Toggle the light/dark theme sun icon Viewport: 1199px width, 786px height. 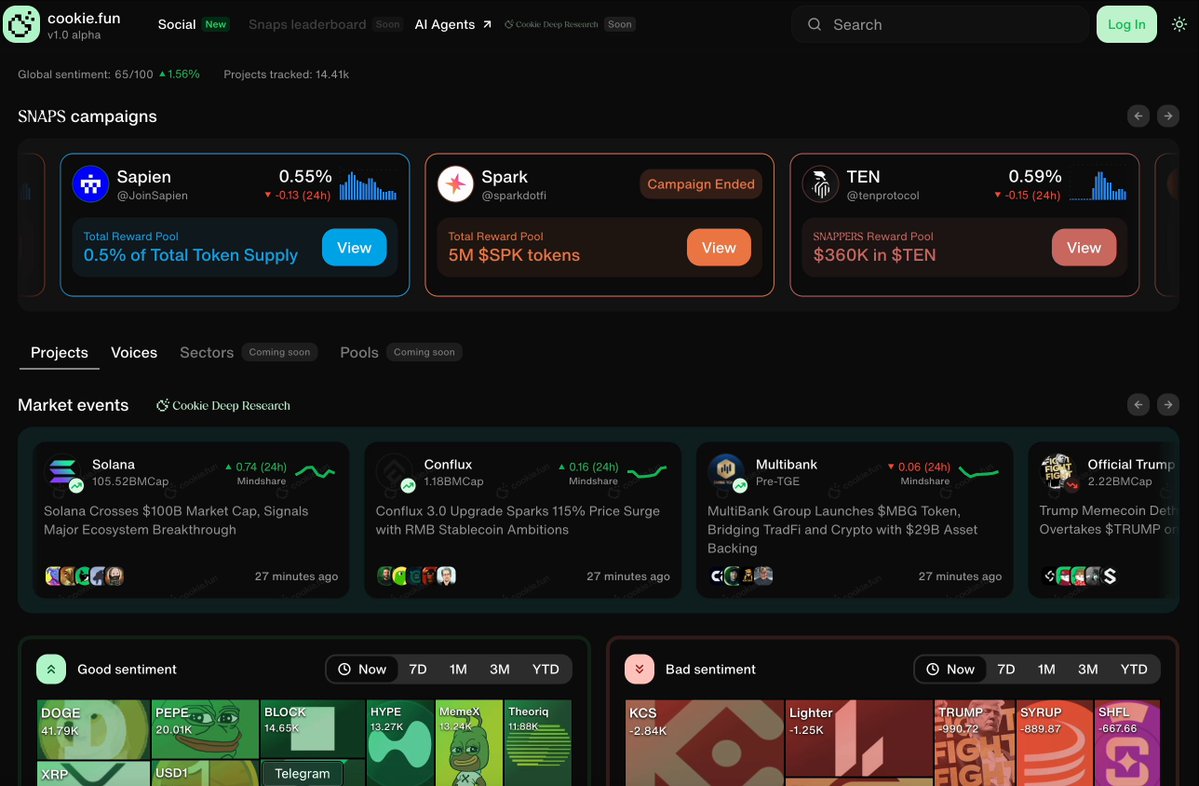pos(1179,24)
